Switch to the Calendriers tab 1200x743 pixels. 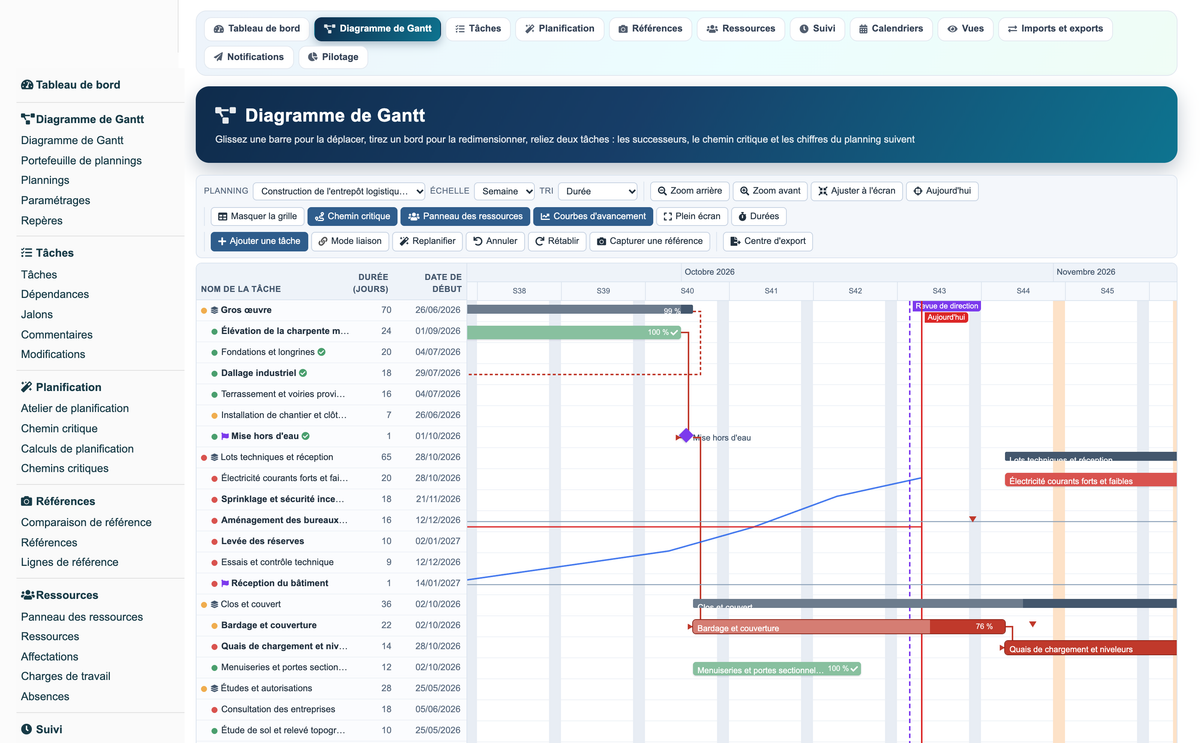tap(890, 29)
